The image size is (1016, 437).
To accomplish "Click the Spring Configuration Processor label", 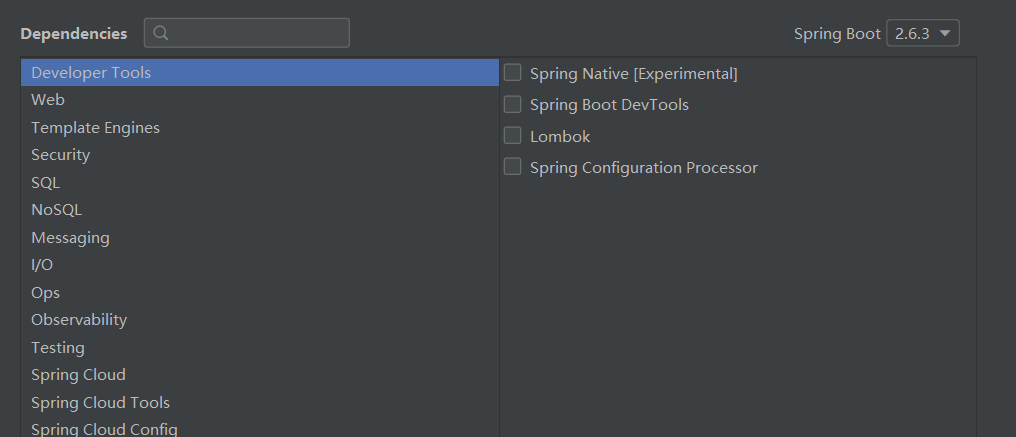I will pos(643,168).
